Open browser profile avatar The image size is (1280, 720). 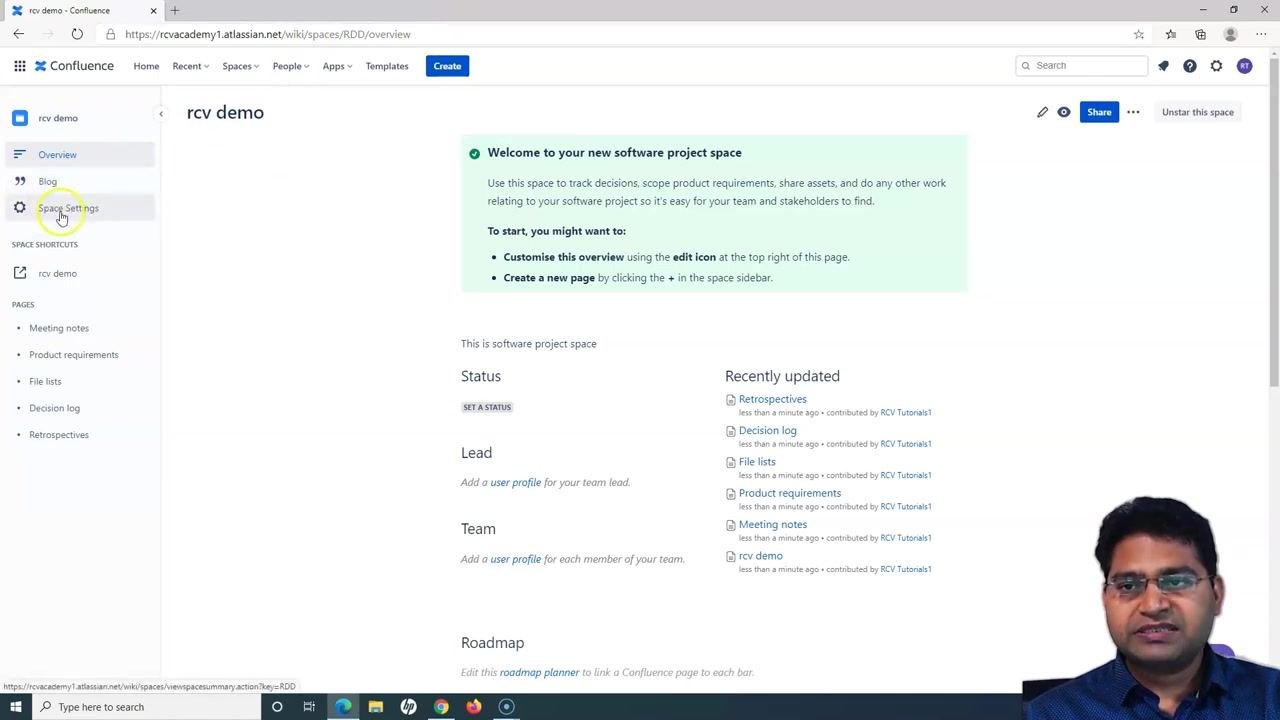1231,34
